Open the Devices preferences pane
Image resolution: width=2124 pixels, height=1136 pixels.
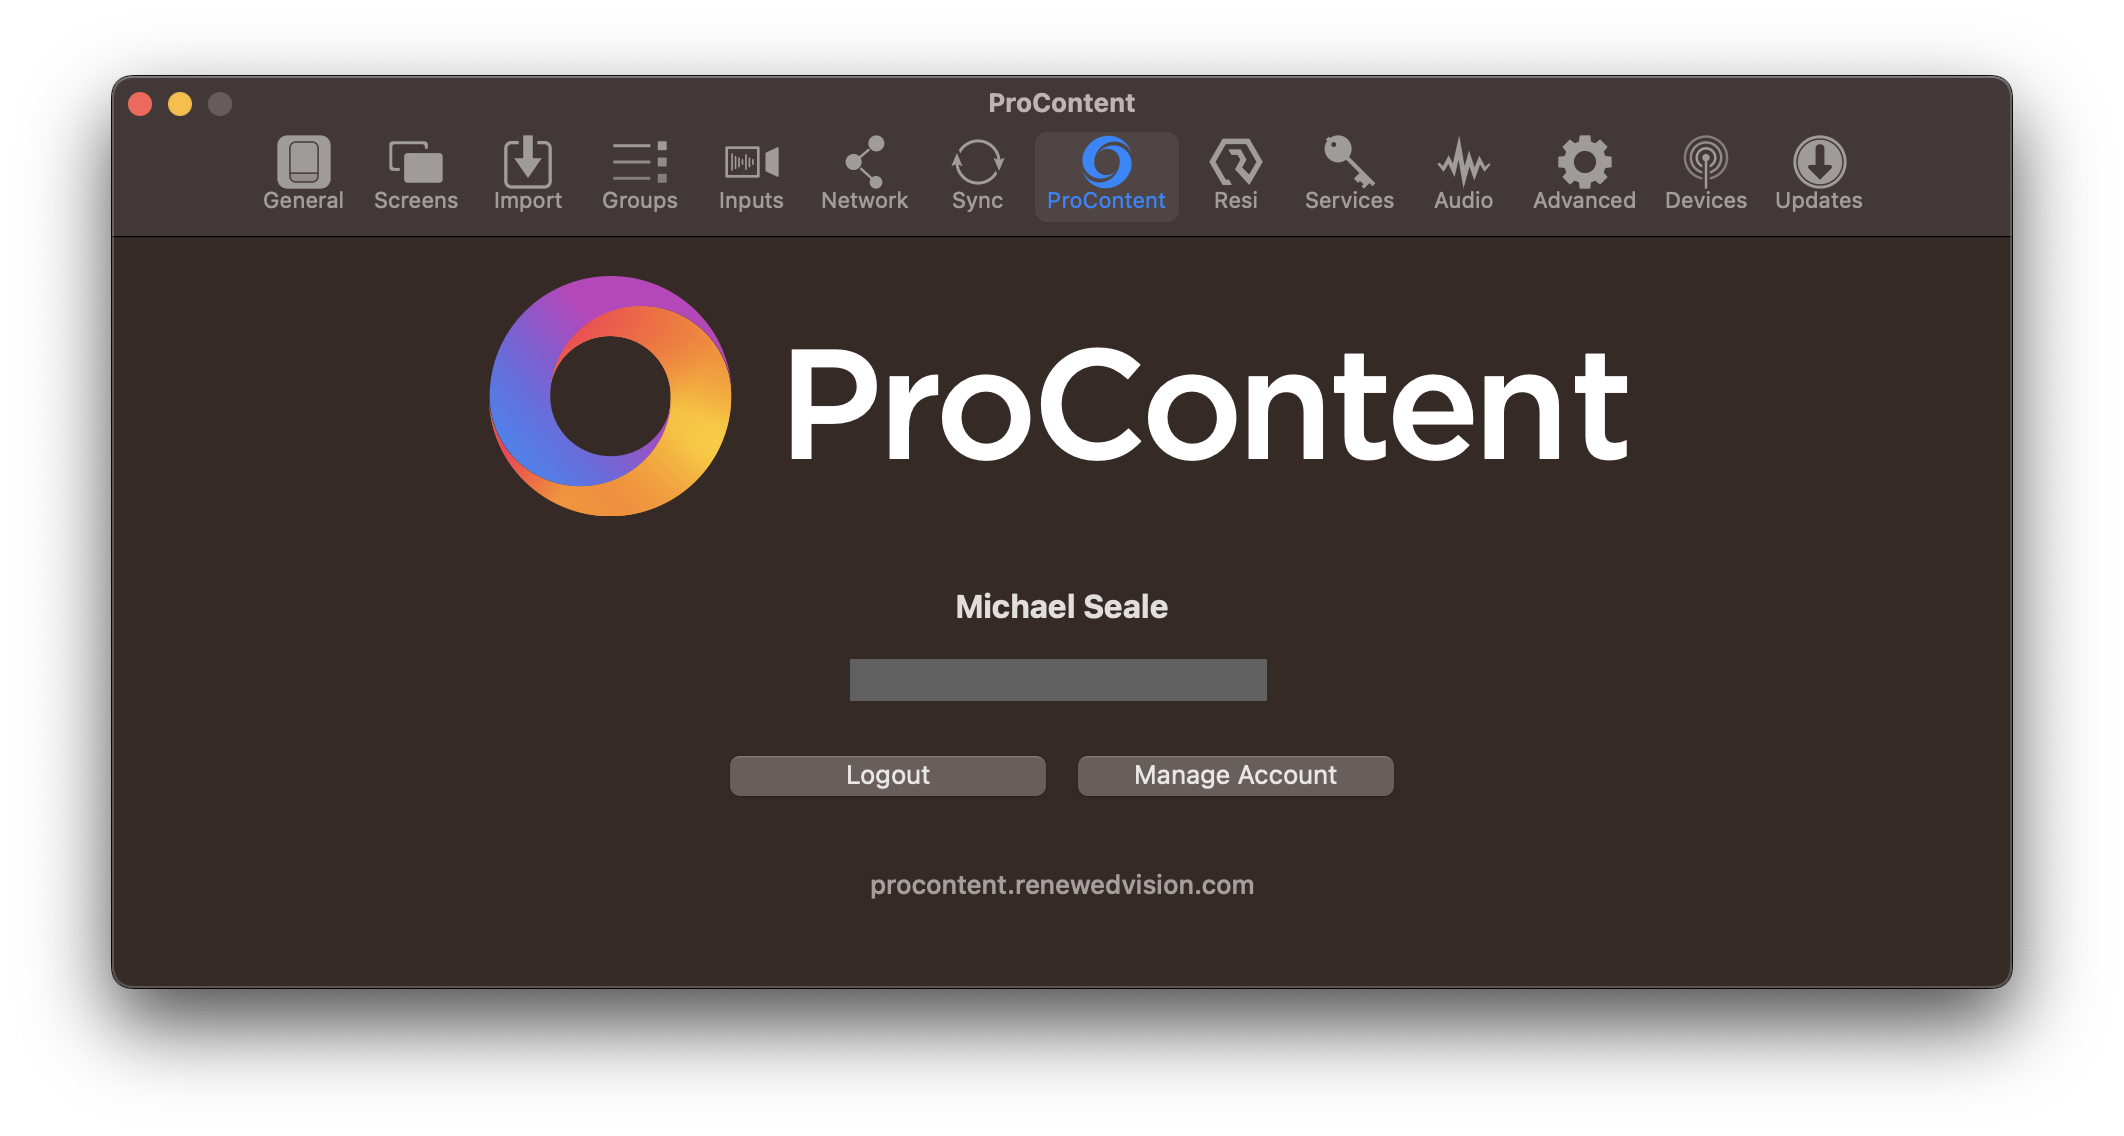click(1705, 175)
